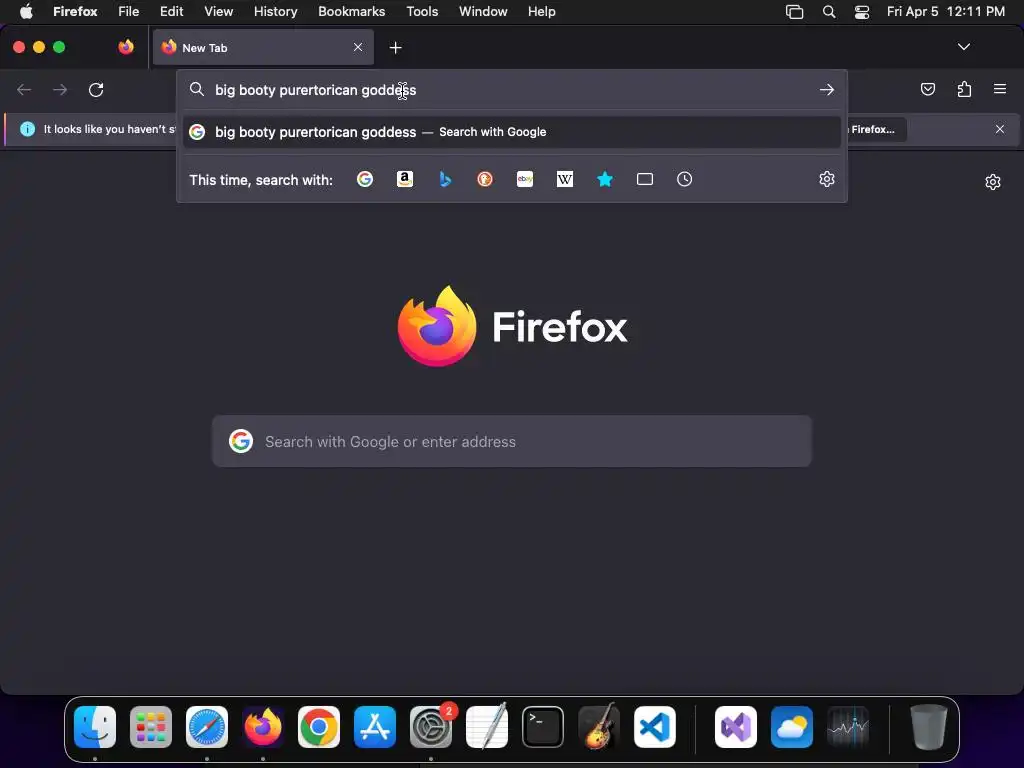Select the Search with Google suggestion row

(x=511, y=132)
